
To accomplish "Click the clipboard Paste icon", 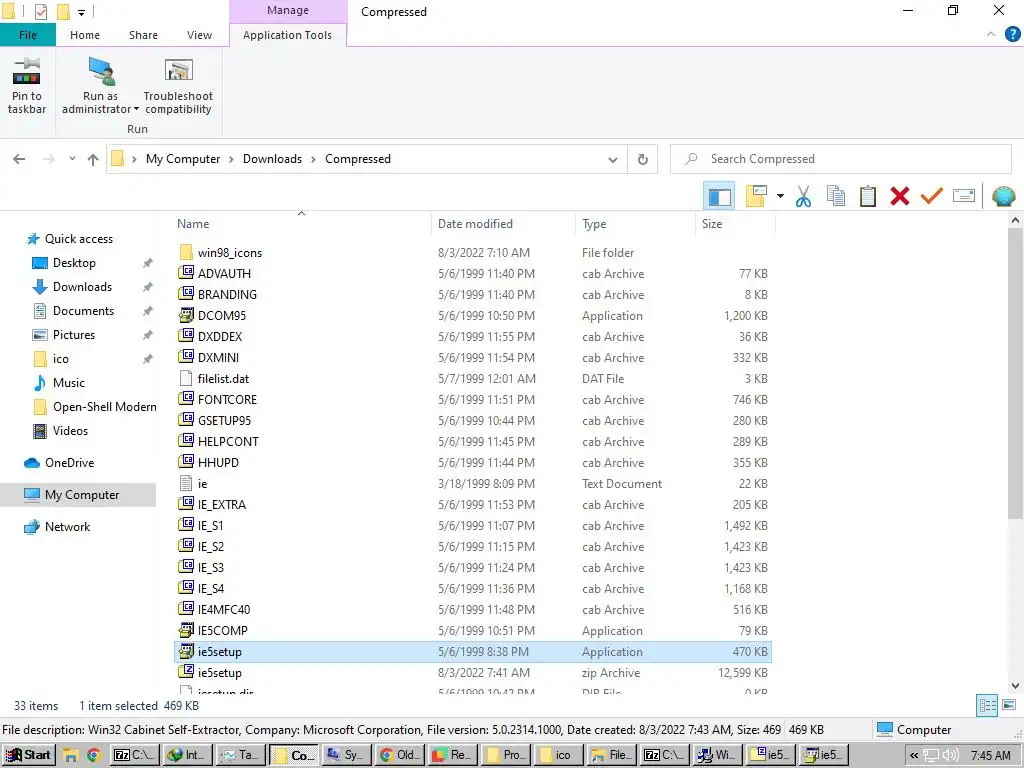I will tap(868, 196).
